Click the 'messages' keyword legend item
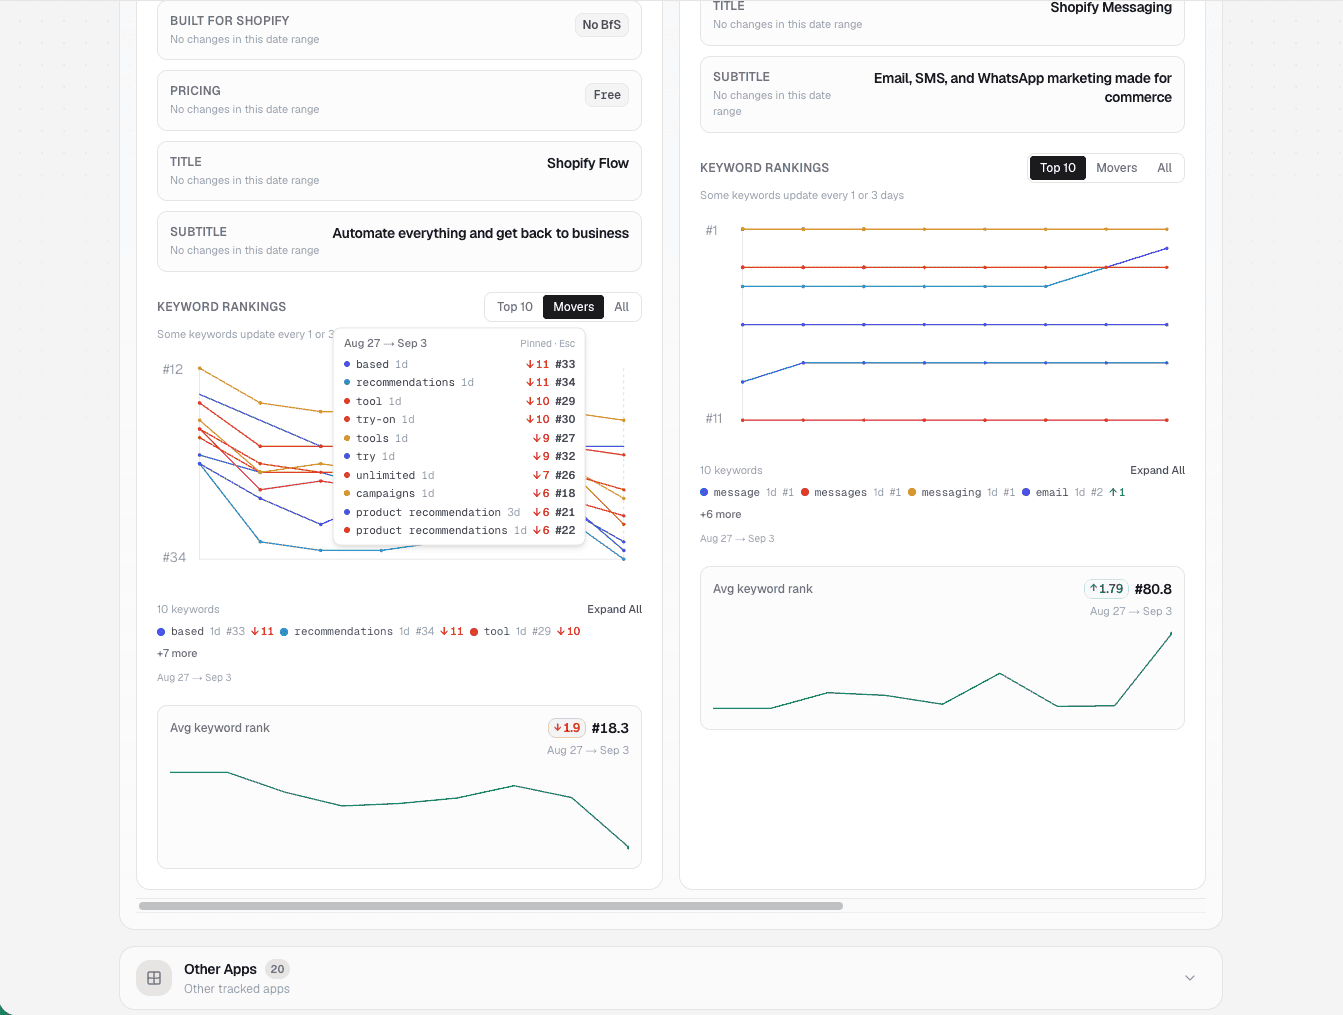The height and width of the screenshot is (1015, 1343). (x=851, y=493)
